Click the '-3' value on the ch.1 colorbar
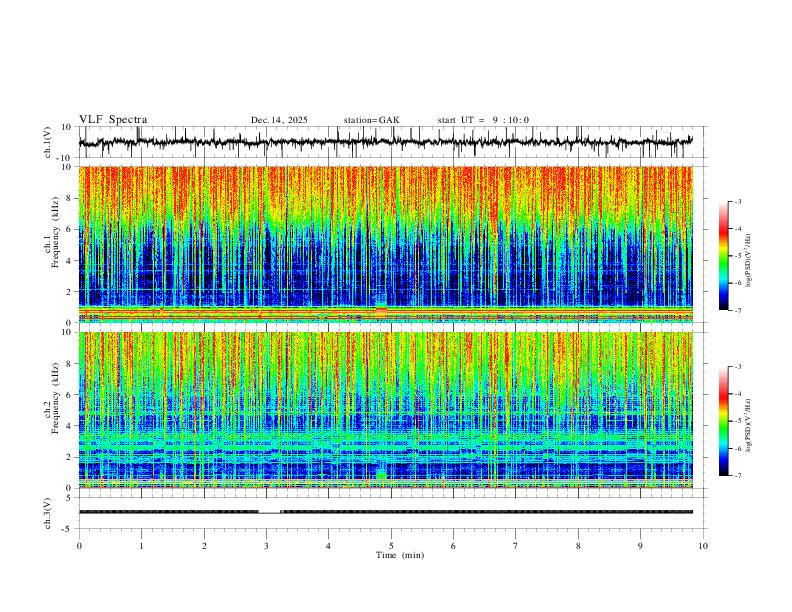792x612 pixels. [737, 201]
